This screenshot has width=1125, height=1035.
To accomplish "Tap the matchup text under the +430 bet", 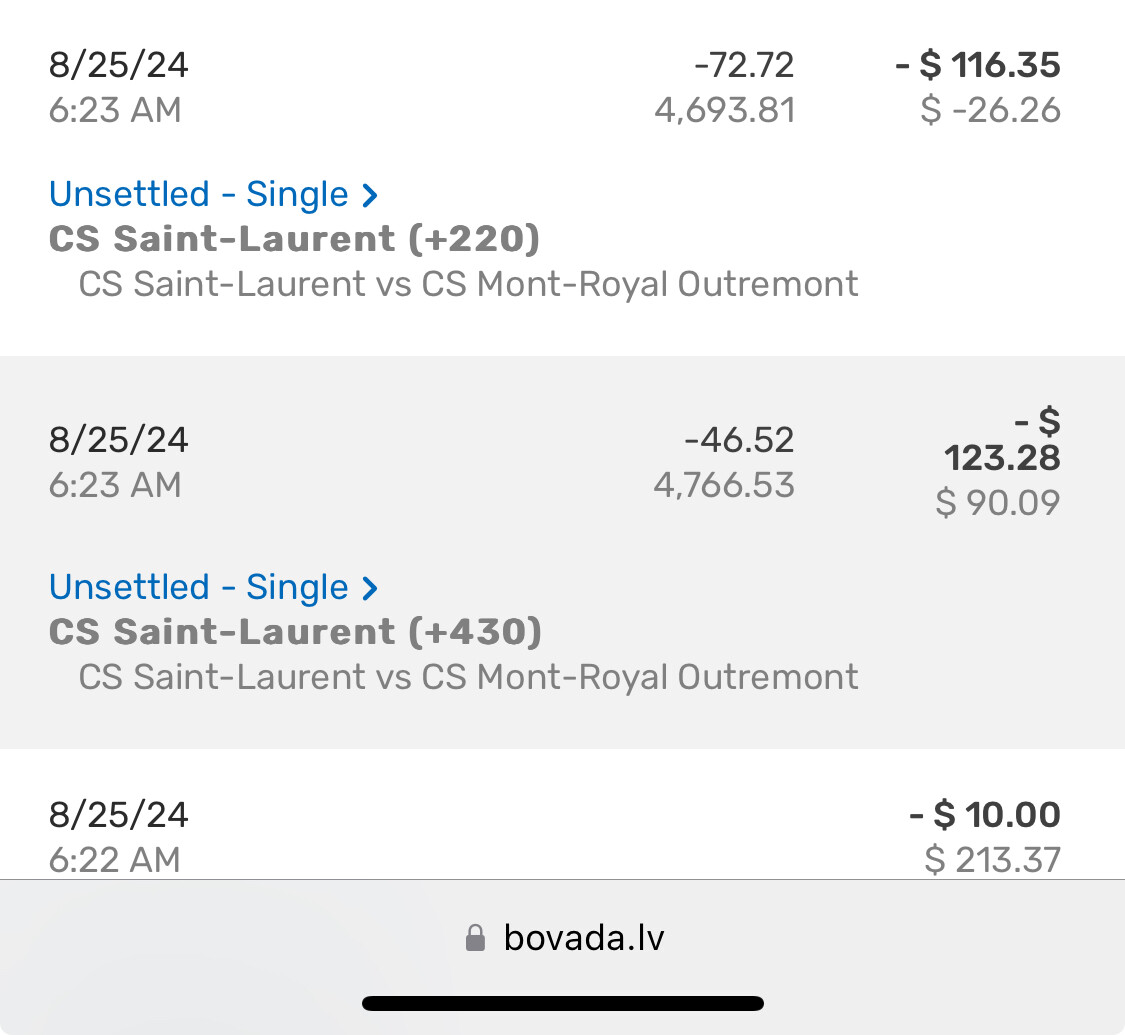I will coord(468,677).
